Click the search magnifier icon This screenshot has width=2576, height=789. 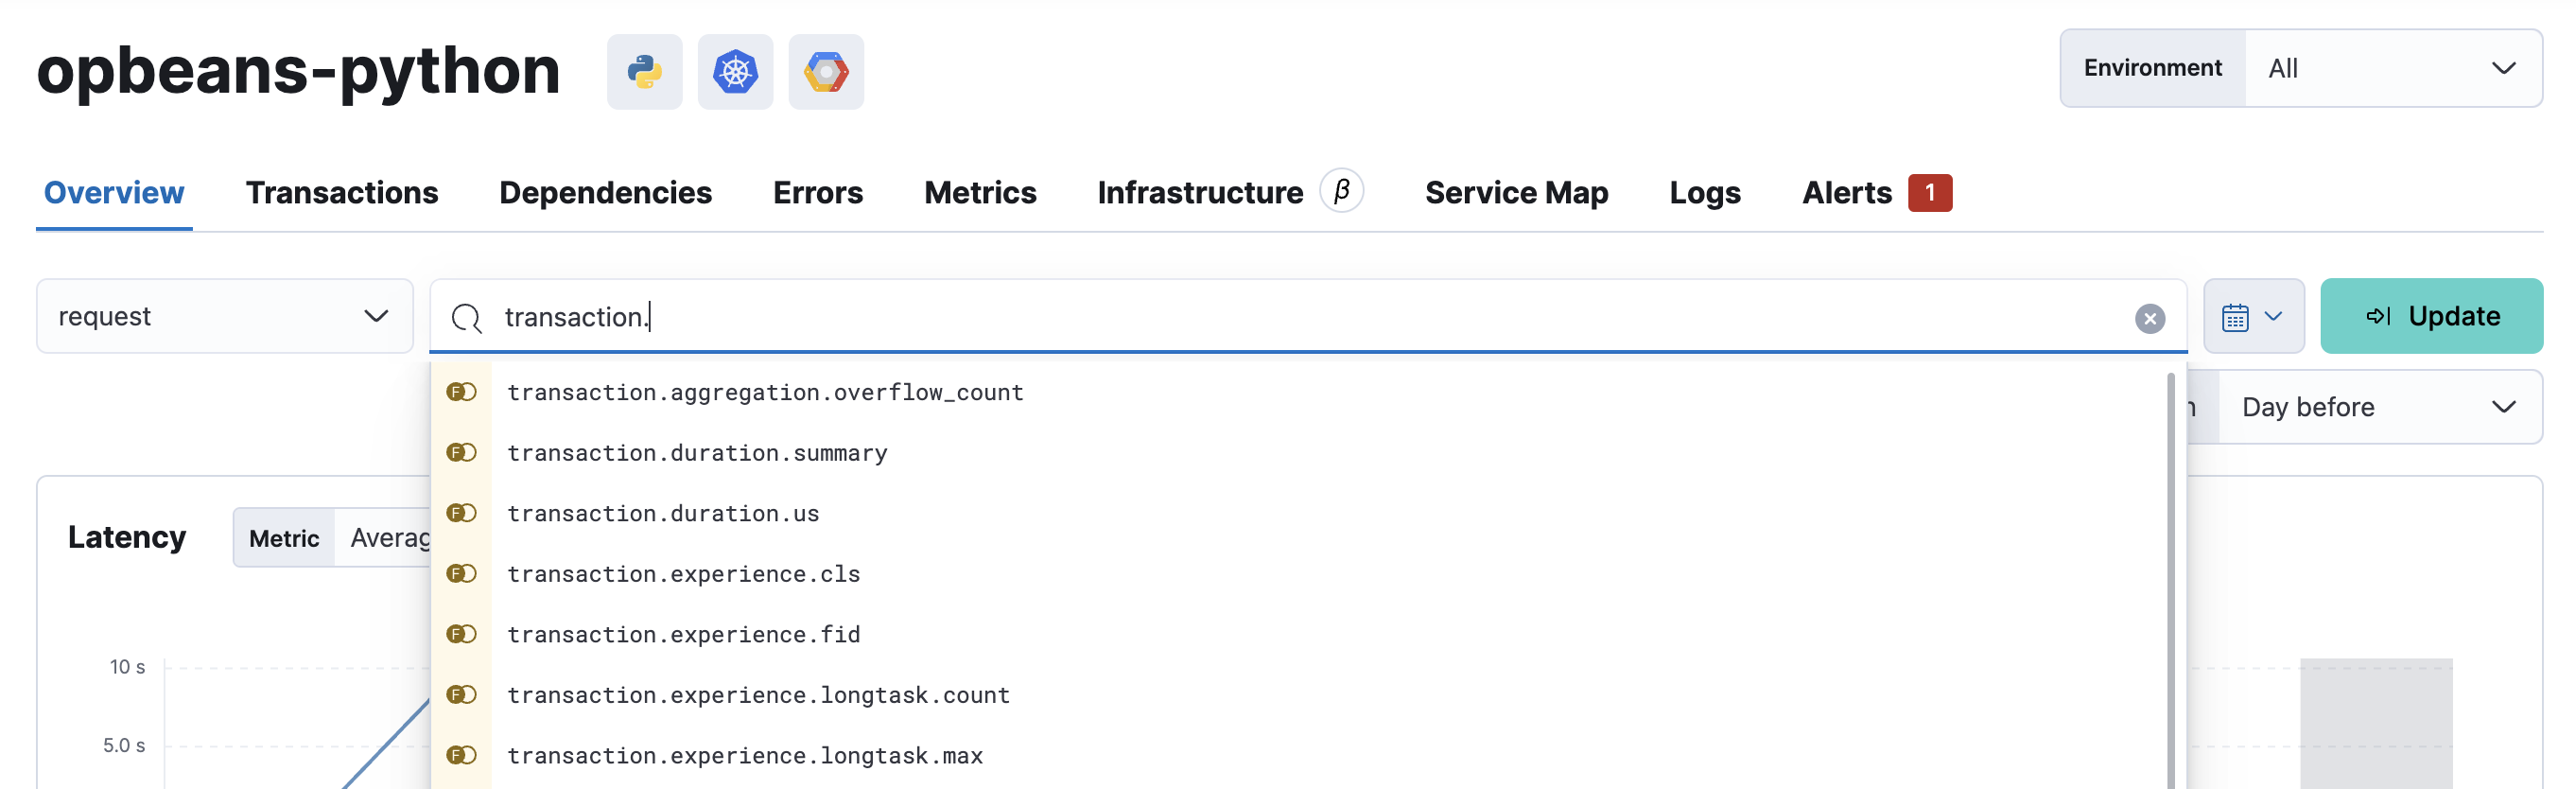466,318
